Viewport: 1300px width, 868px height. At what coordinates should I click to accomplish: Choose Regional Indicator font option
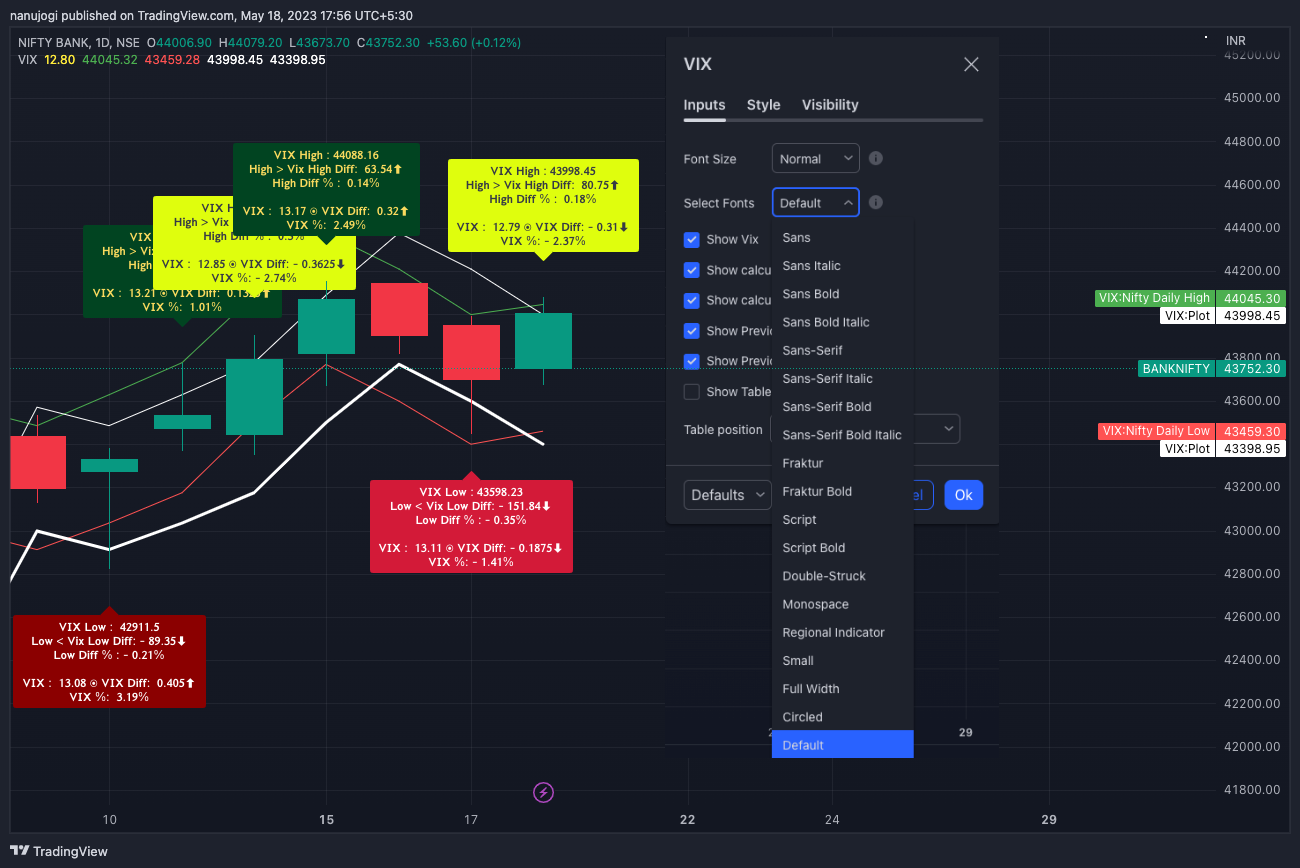coord(842,632)
